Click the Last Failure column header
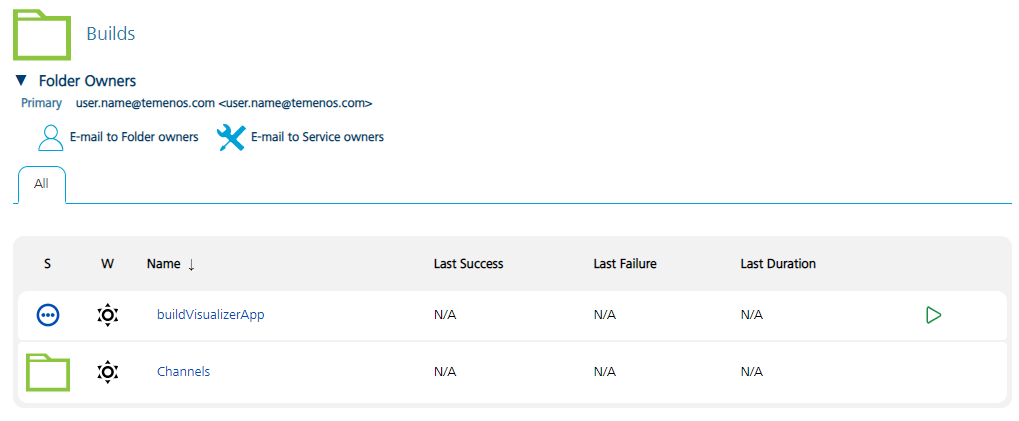 click(x=624, y=264)
